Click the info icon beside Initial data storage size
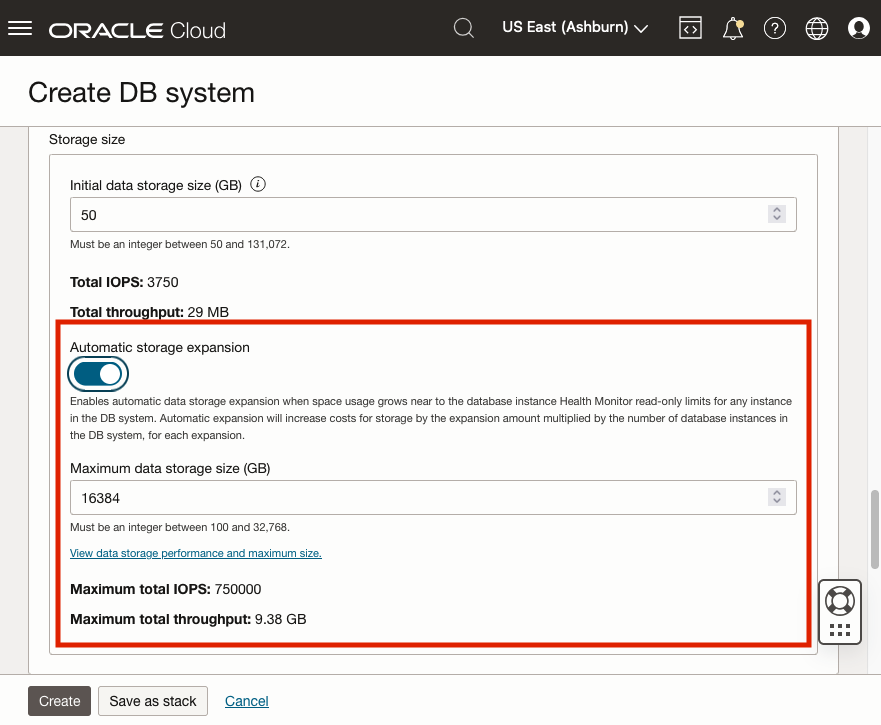The width and height of the screenshot is (881, 725). (x=258, y=185)
